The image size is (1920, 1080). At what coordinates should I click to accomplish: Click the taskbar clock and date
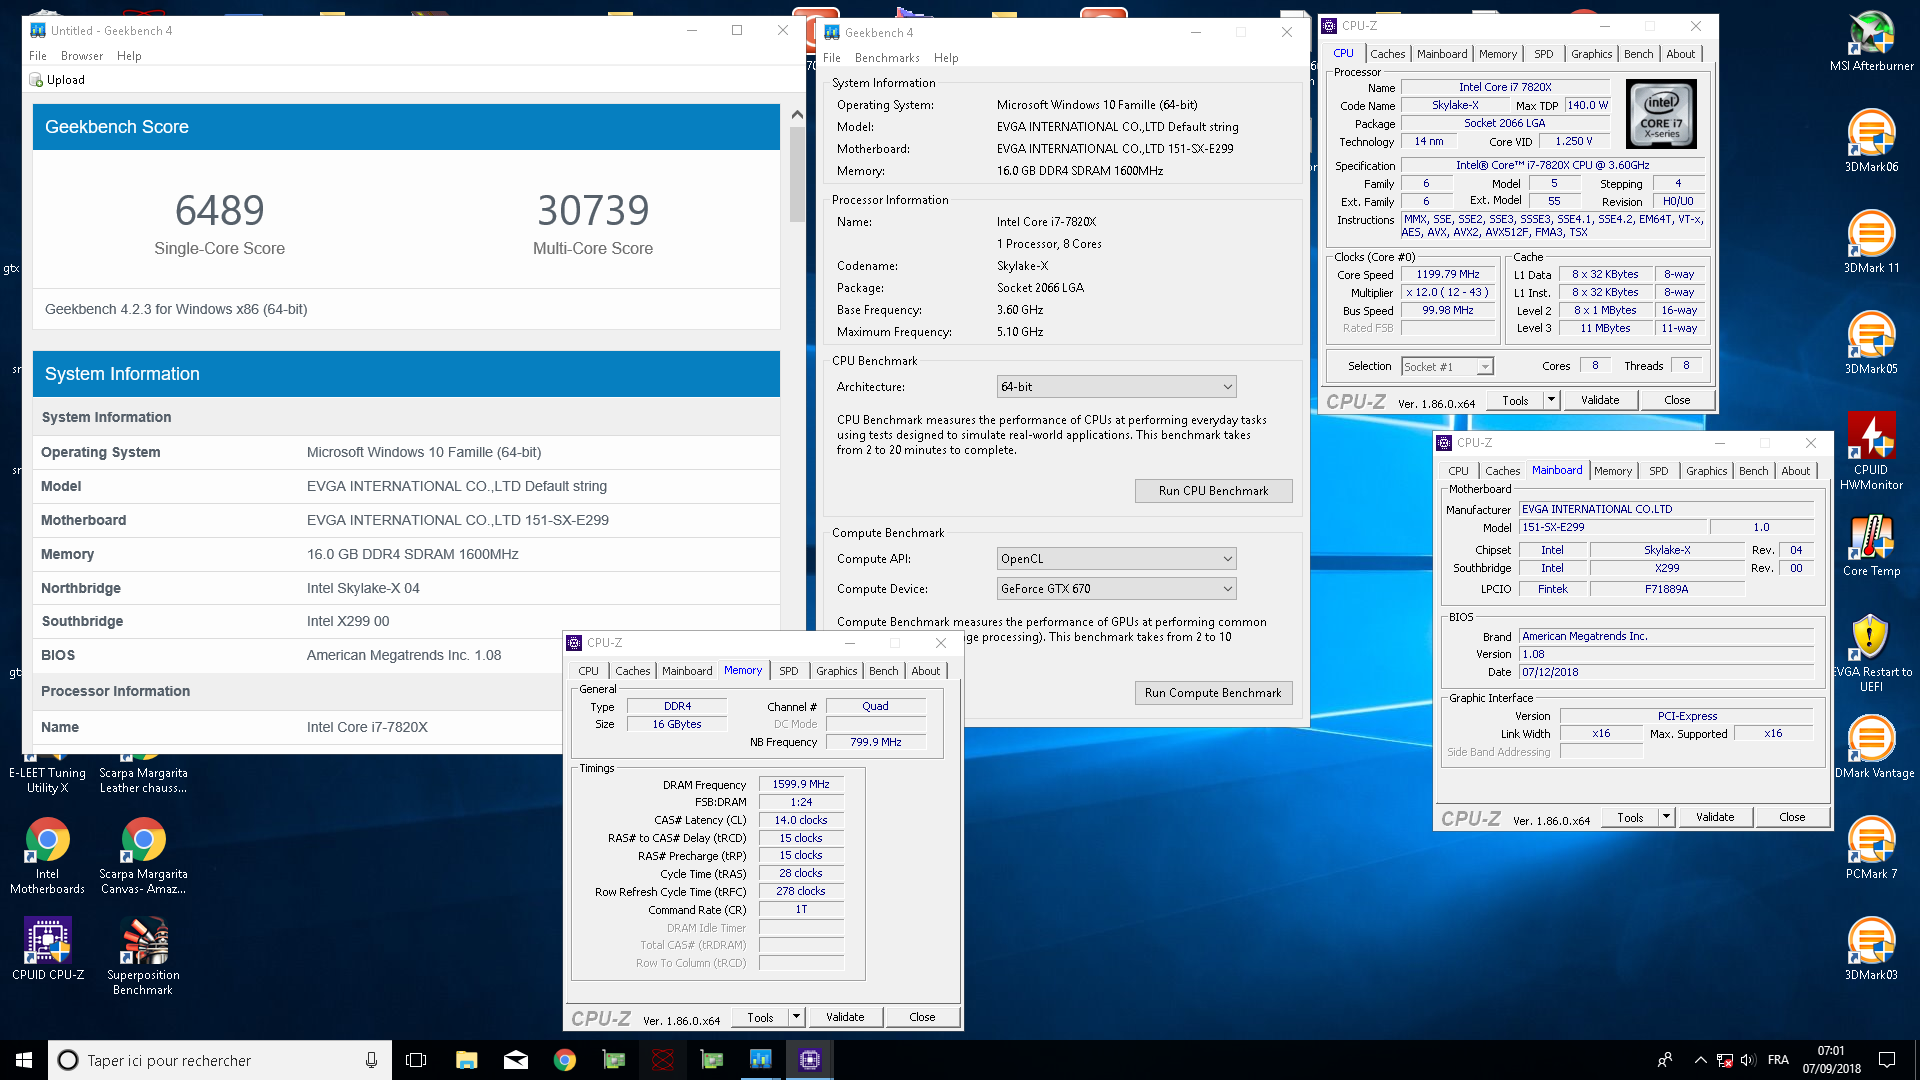1831,1060
